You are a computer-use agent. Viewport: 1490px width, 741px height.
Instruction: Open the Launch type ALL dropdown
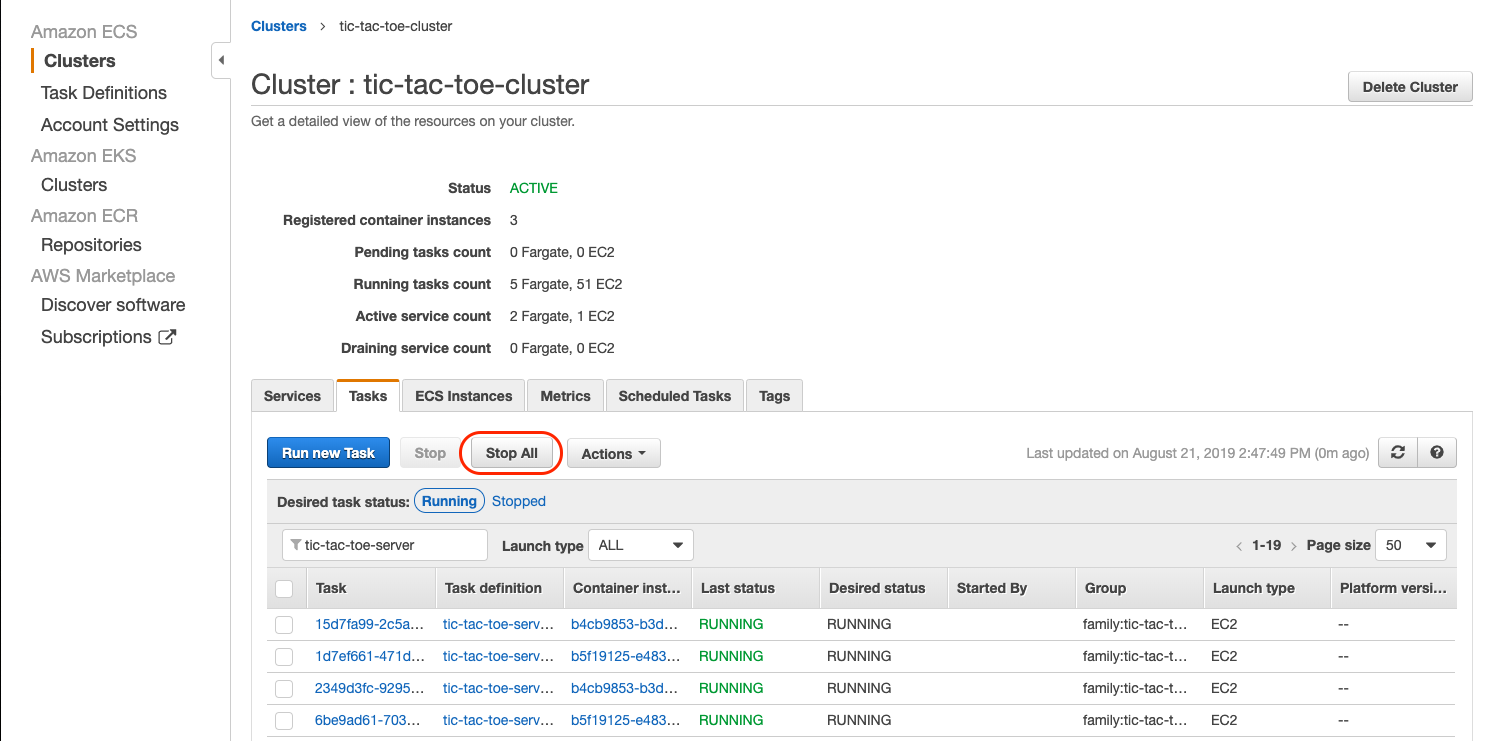(641, 545)
